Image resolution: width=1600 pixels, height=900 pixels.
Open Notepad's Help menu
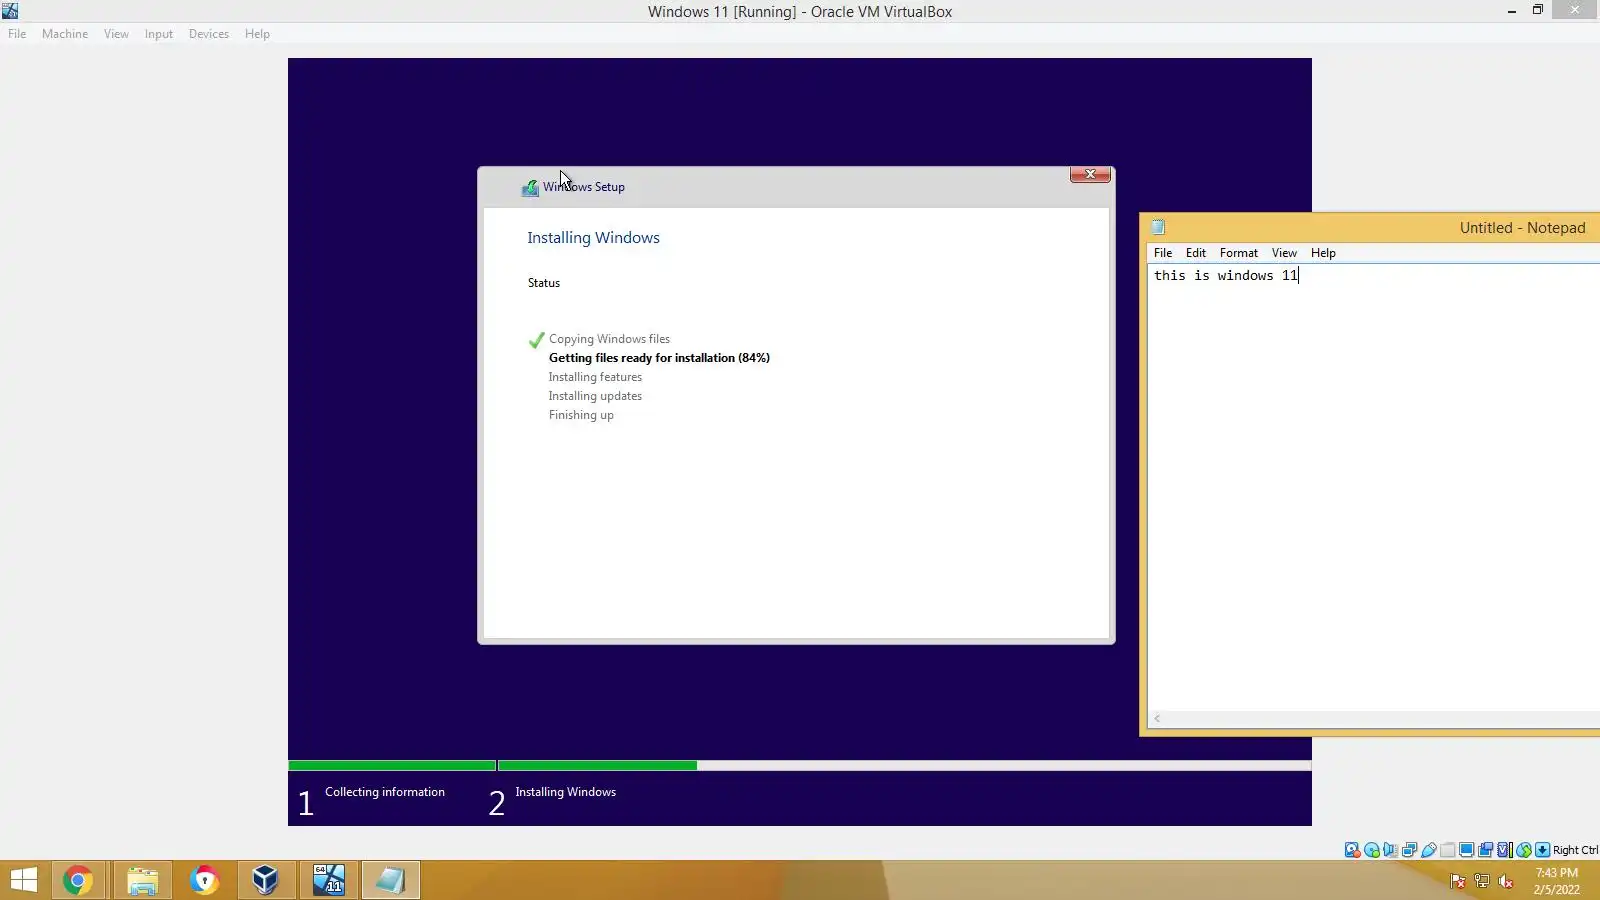[x=1323, y=253]
